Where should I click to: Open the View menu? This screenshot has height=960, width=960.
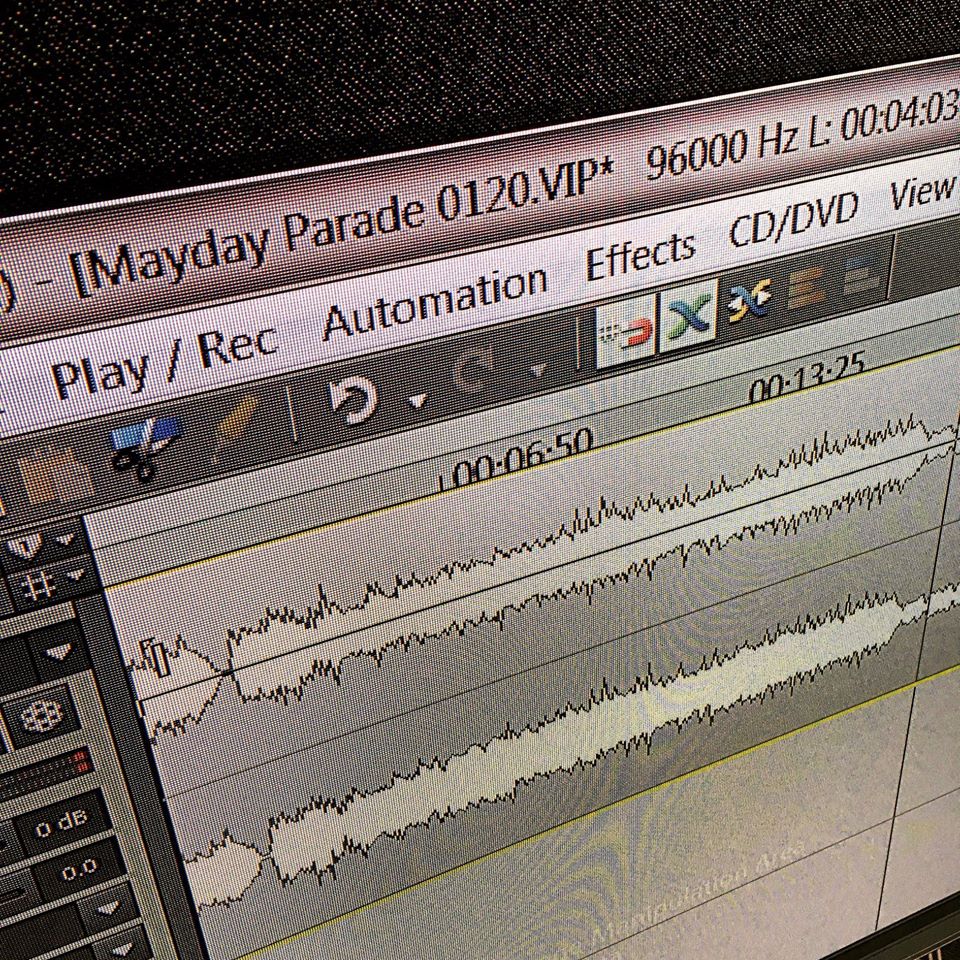[923, 191]
